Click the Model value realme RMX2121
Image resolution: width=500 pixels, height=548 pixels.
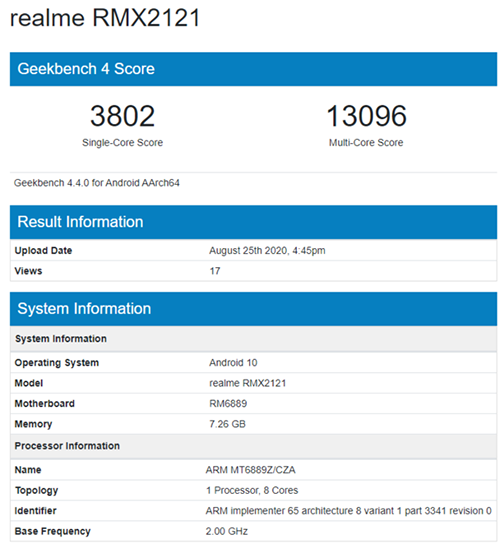(x=247, y=383)
